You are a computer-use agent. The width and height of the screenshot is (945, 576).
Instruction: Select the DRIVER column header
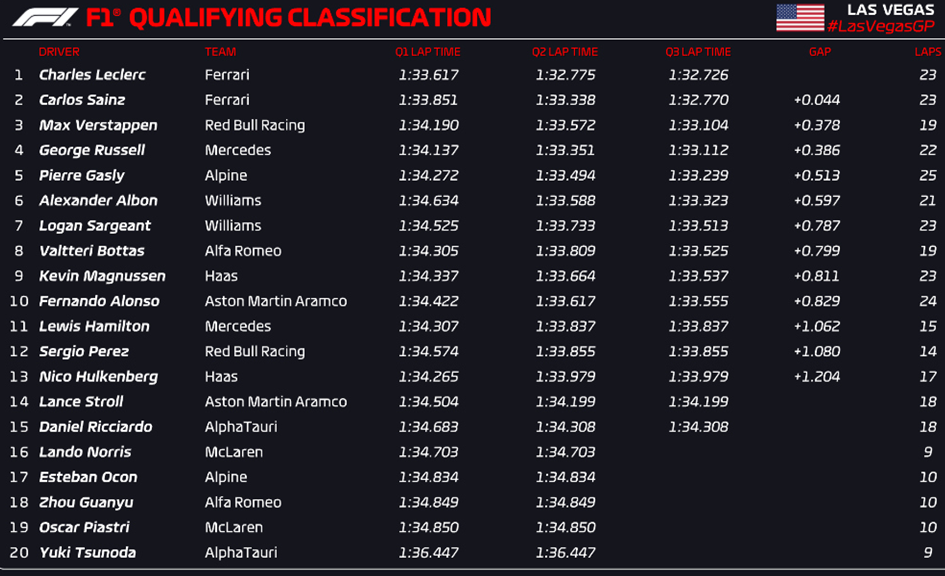(59, 52)
